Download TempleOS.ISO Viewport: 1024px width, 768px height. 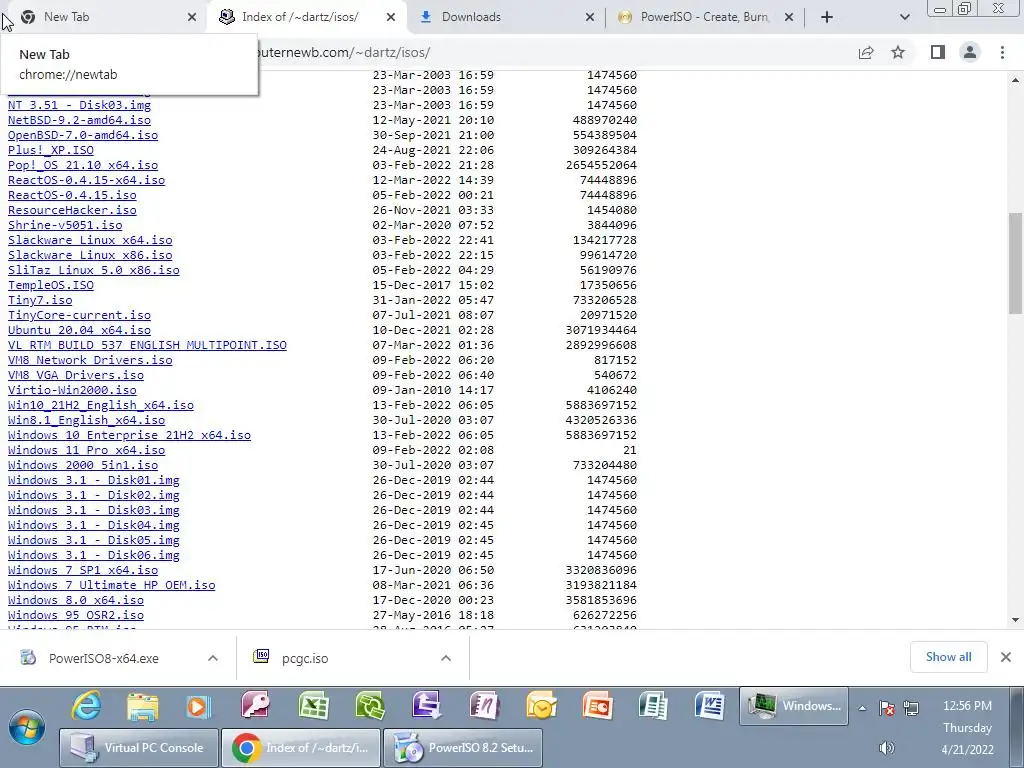(51, 285)
